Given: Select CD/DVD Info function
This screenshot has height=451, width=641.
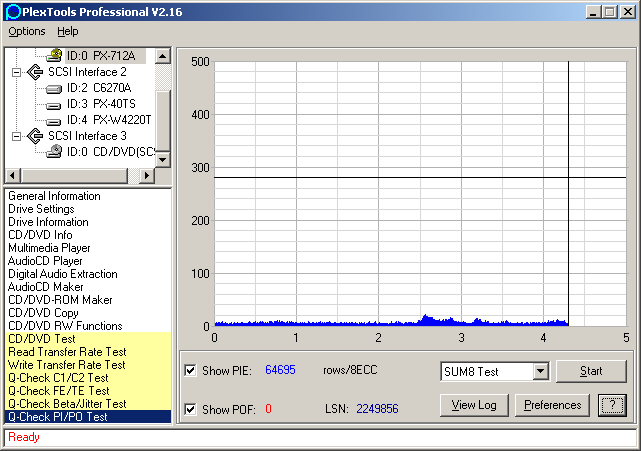Looking at the screenshot, I should (40, 235).
